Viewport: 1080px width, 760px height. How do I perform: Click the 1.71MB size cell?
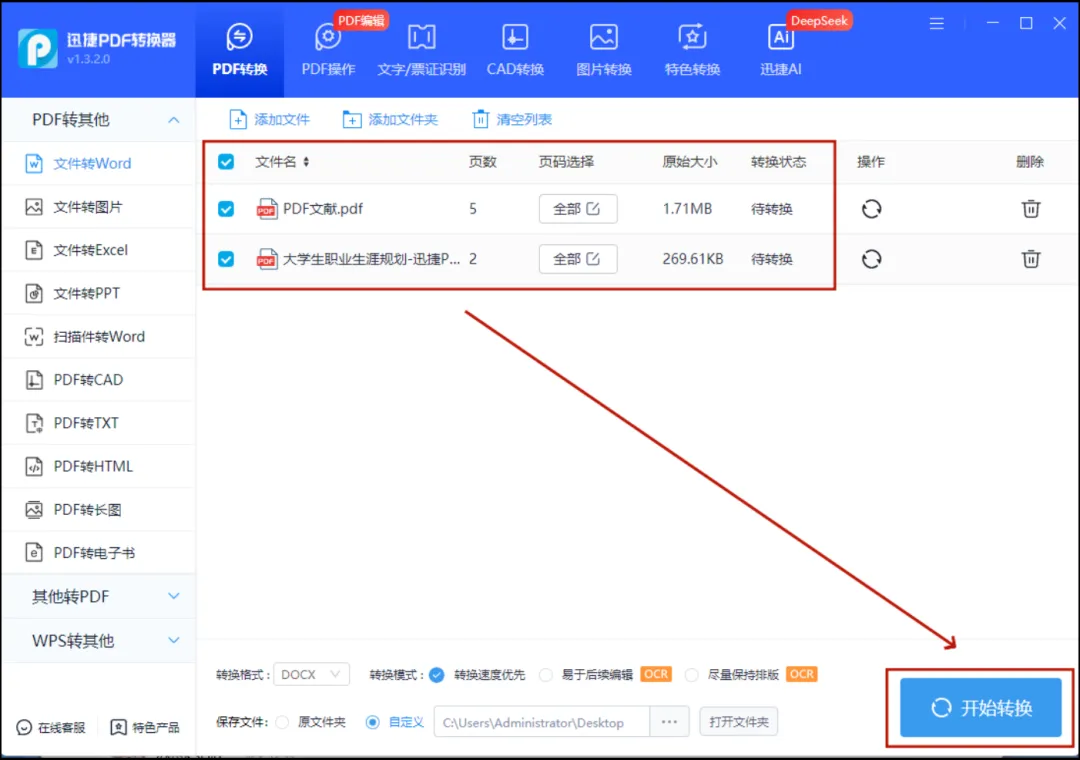[x=687, y=209]
